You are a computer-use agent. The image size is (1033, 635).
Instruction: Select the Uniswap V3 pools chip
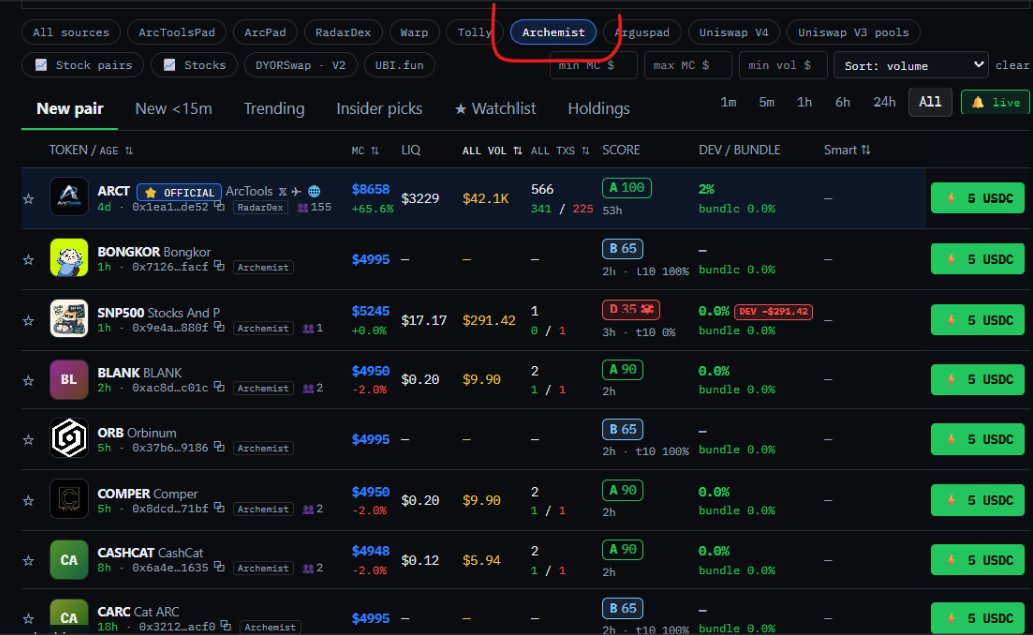click(853, 32)
